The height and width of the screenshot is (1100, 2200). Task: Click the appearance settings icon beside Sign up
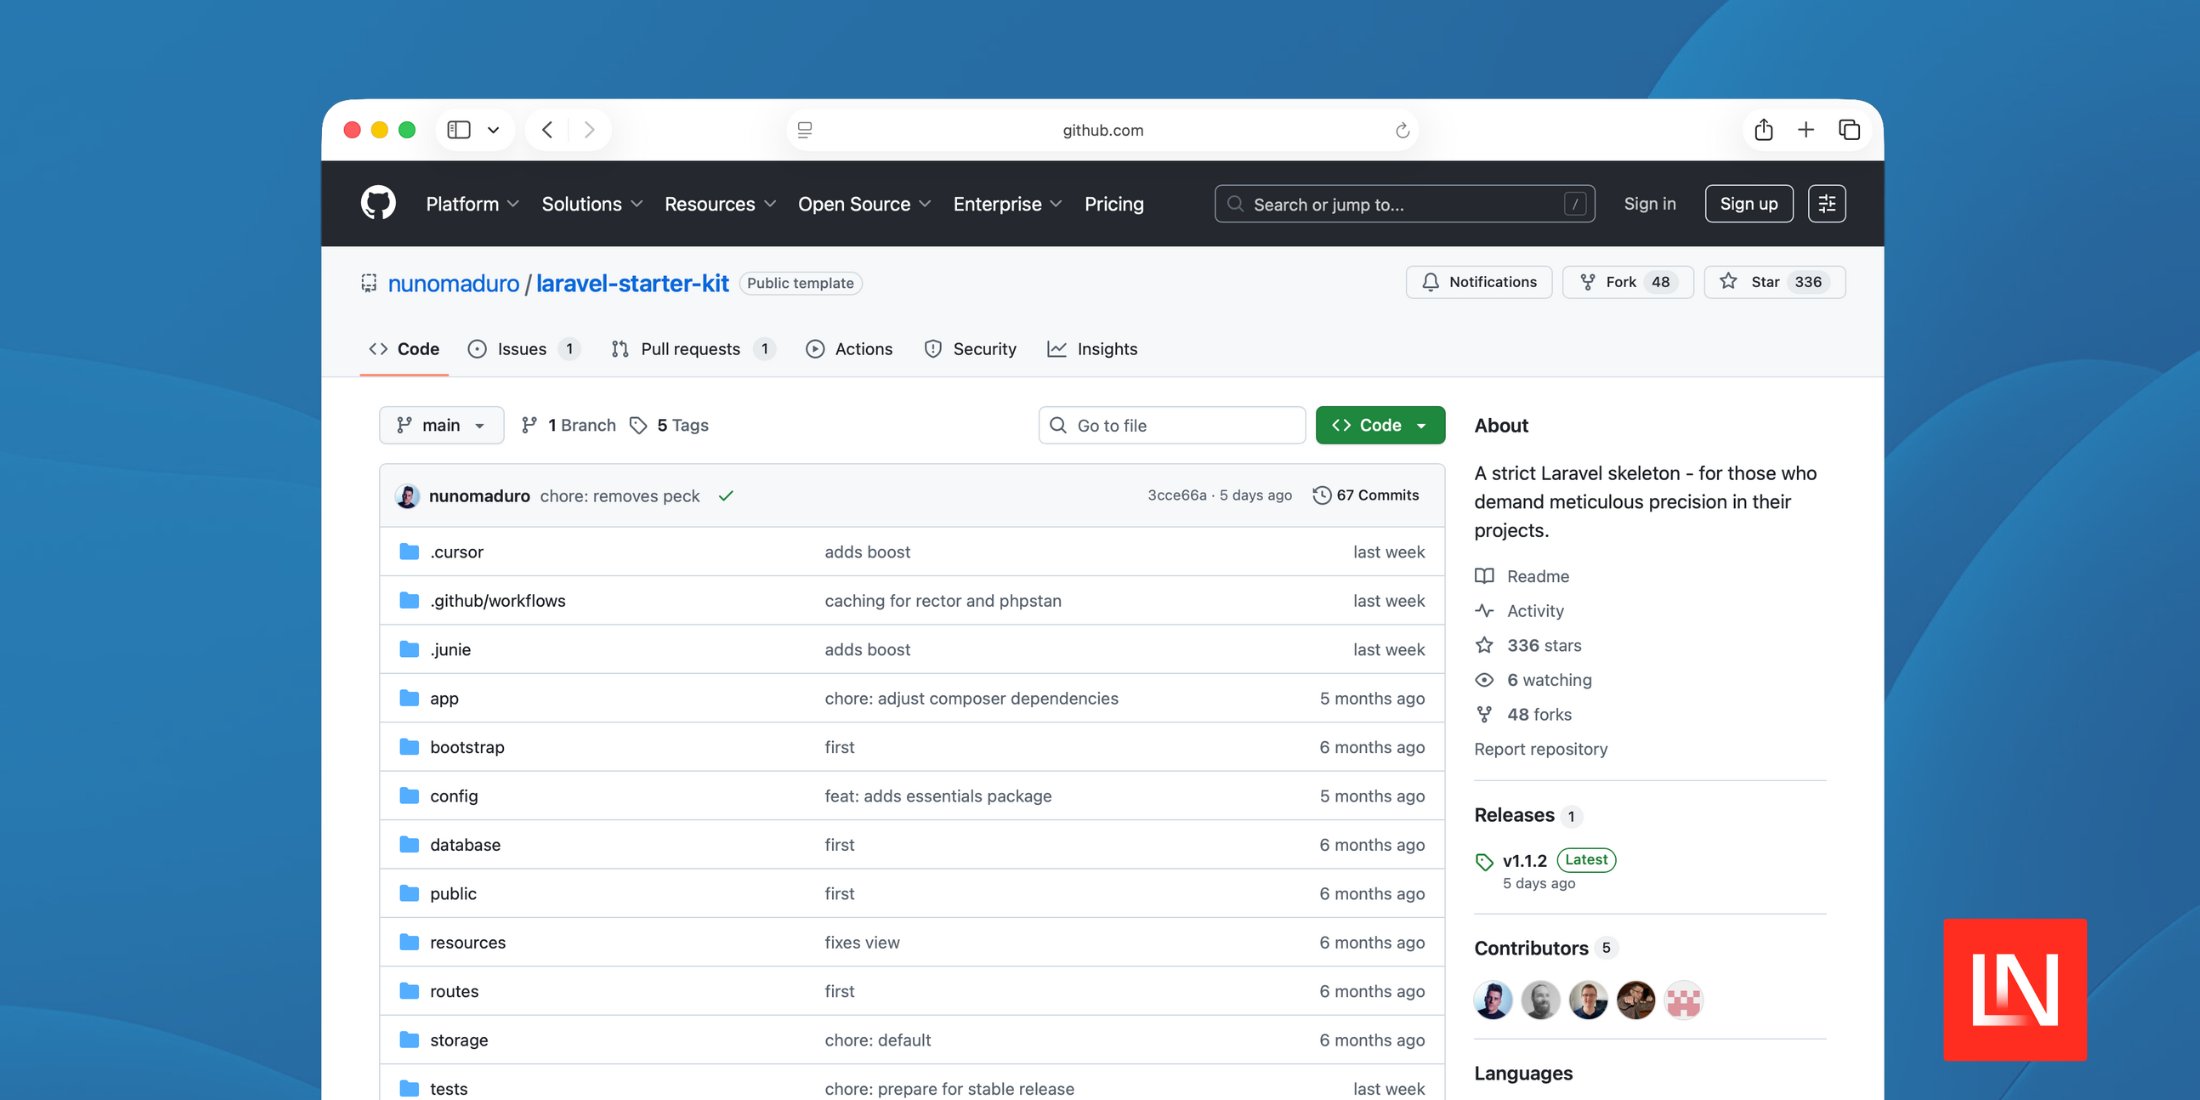[x=1826, y=204]
